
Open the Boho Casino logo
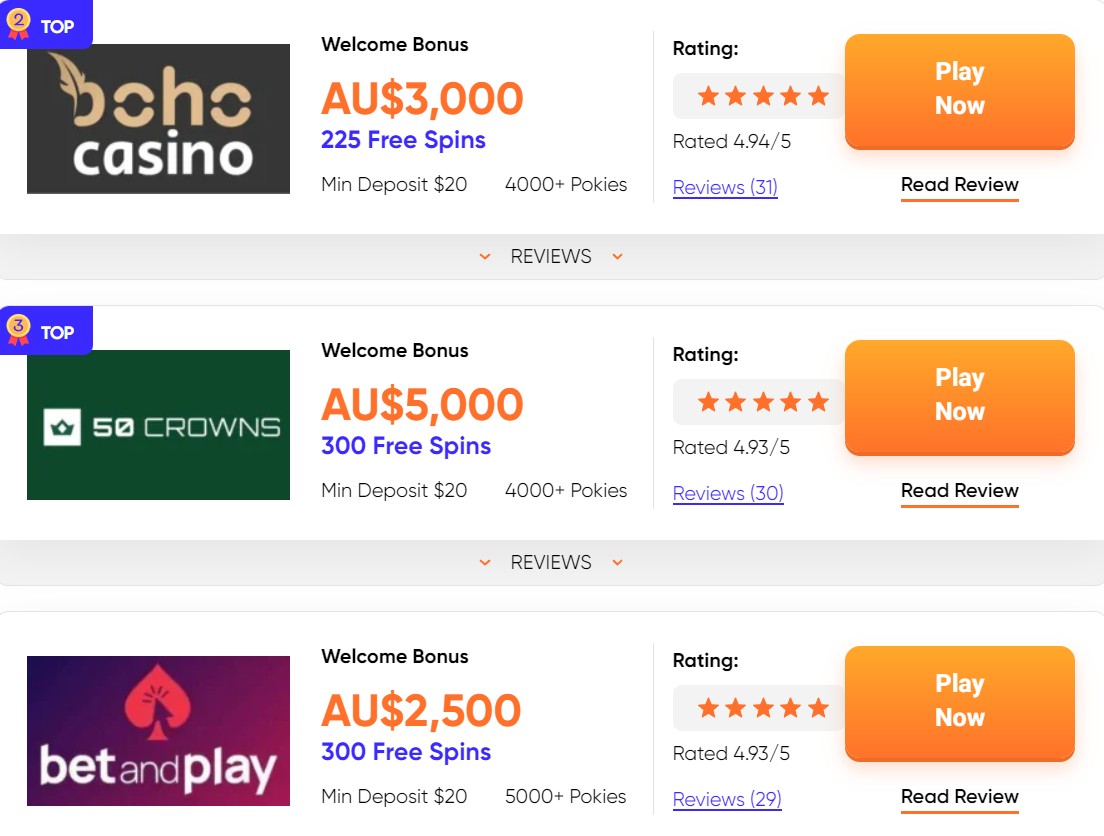(x=158, y=119)
